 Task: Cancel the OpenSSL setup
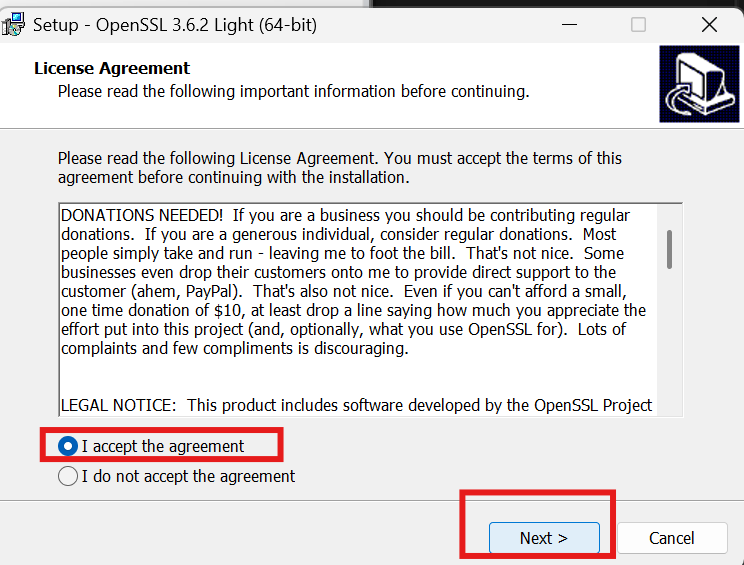(671, 538)
